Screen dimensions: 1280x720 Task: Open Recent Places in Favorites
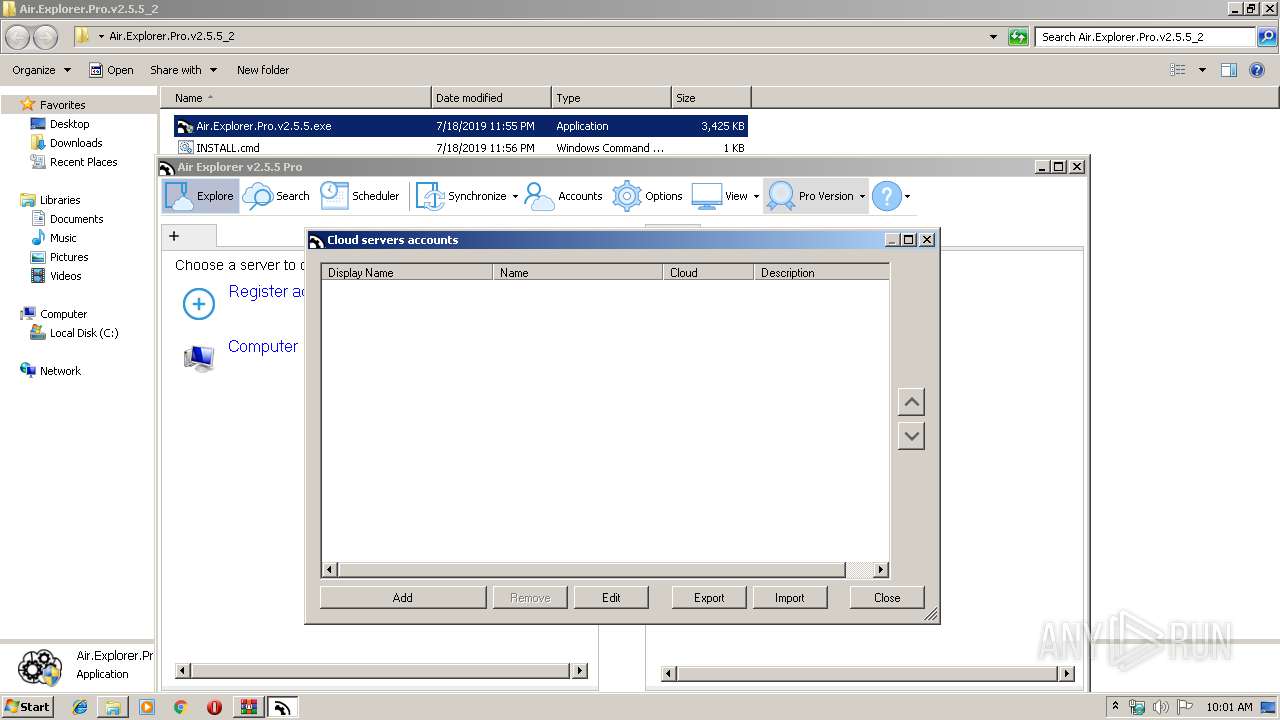pyautogui.click(x=83, y=162)
